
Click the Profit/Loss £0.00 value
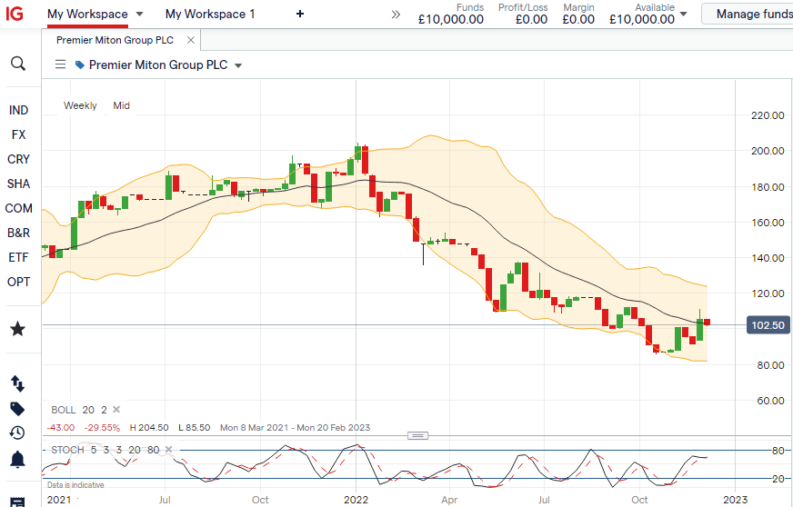(531, 19)
